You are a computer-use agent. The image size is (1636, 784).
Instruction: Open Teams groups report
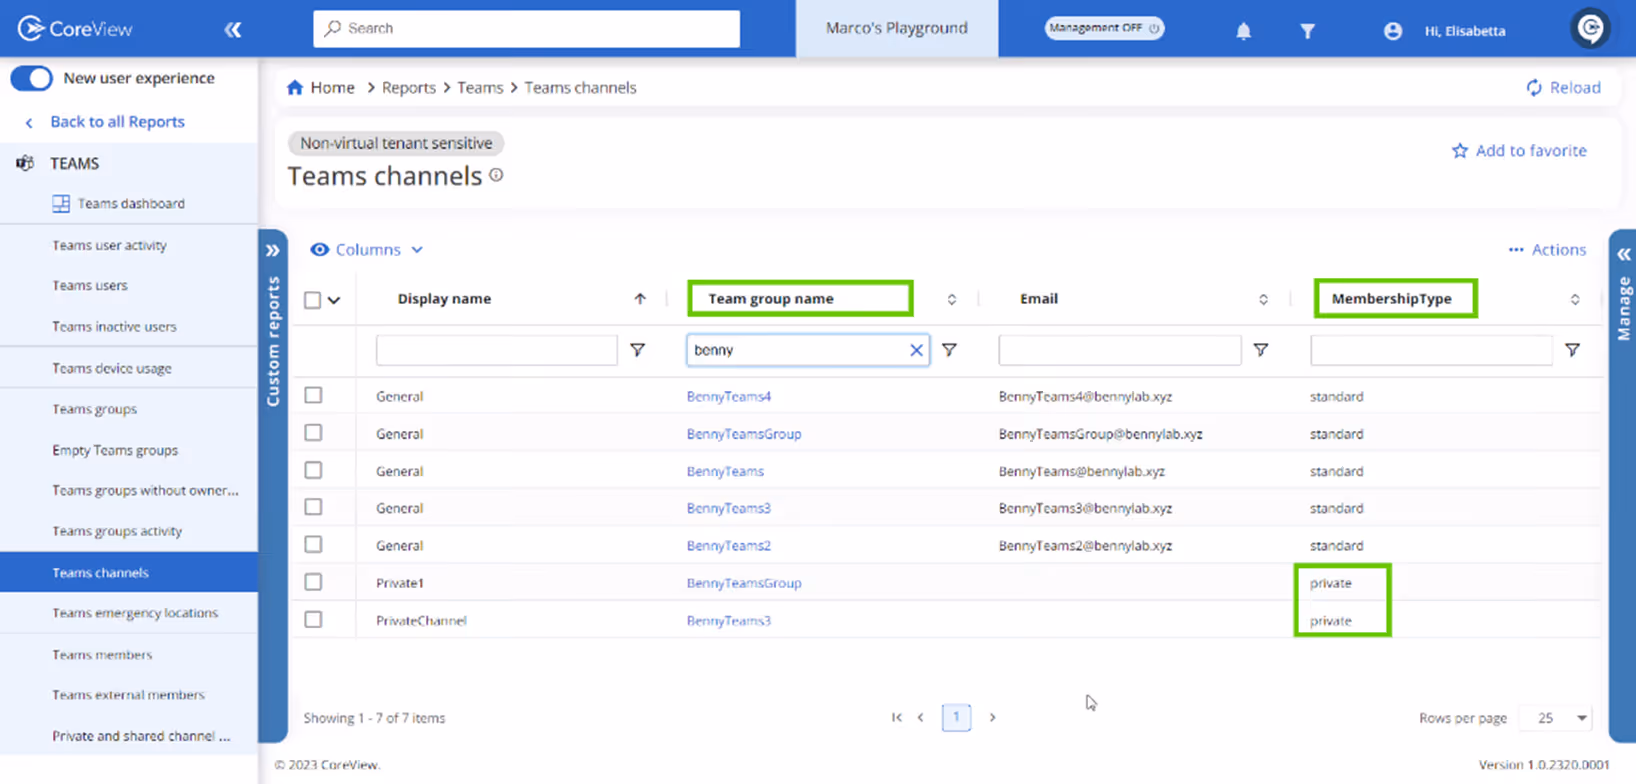pos(95,409)
